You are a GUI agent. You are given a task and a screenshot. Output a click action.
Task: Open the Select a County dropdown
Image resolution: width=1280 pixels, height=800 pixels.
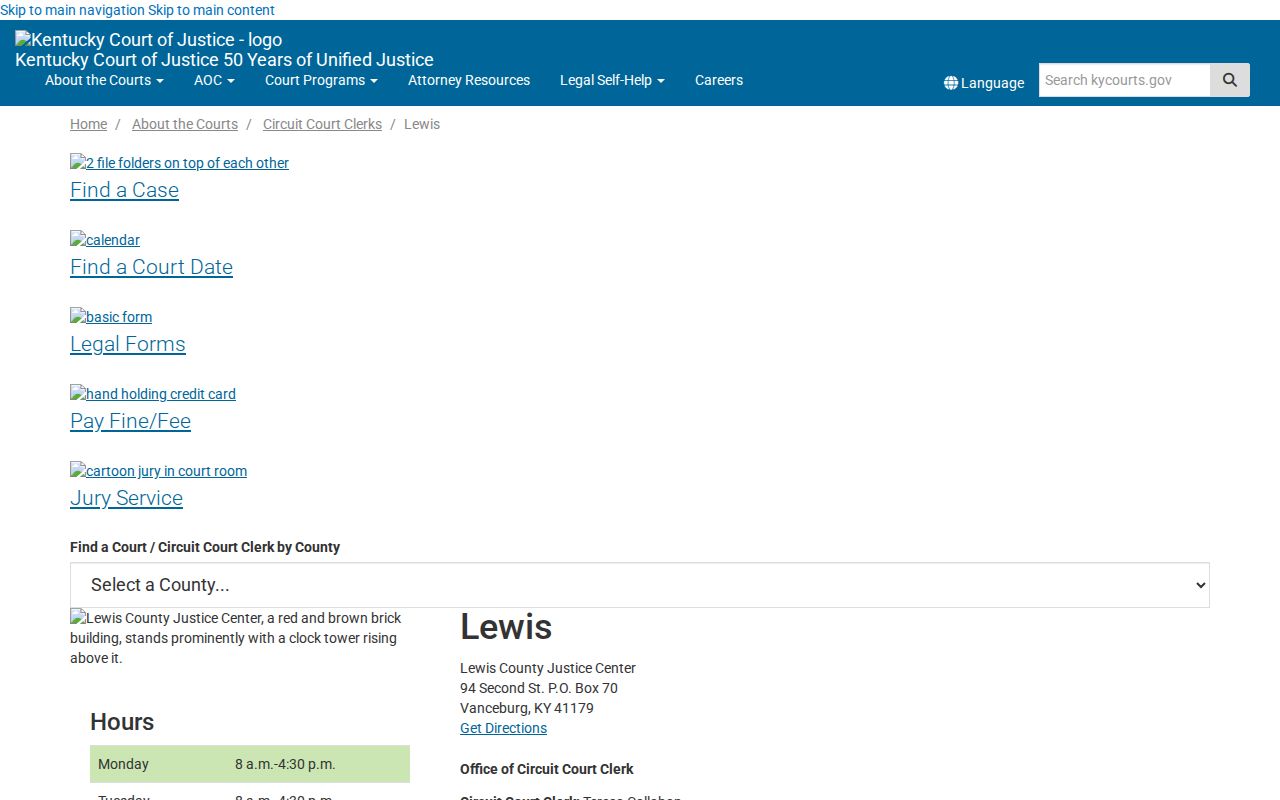pos(640,585)
